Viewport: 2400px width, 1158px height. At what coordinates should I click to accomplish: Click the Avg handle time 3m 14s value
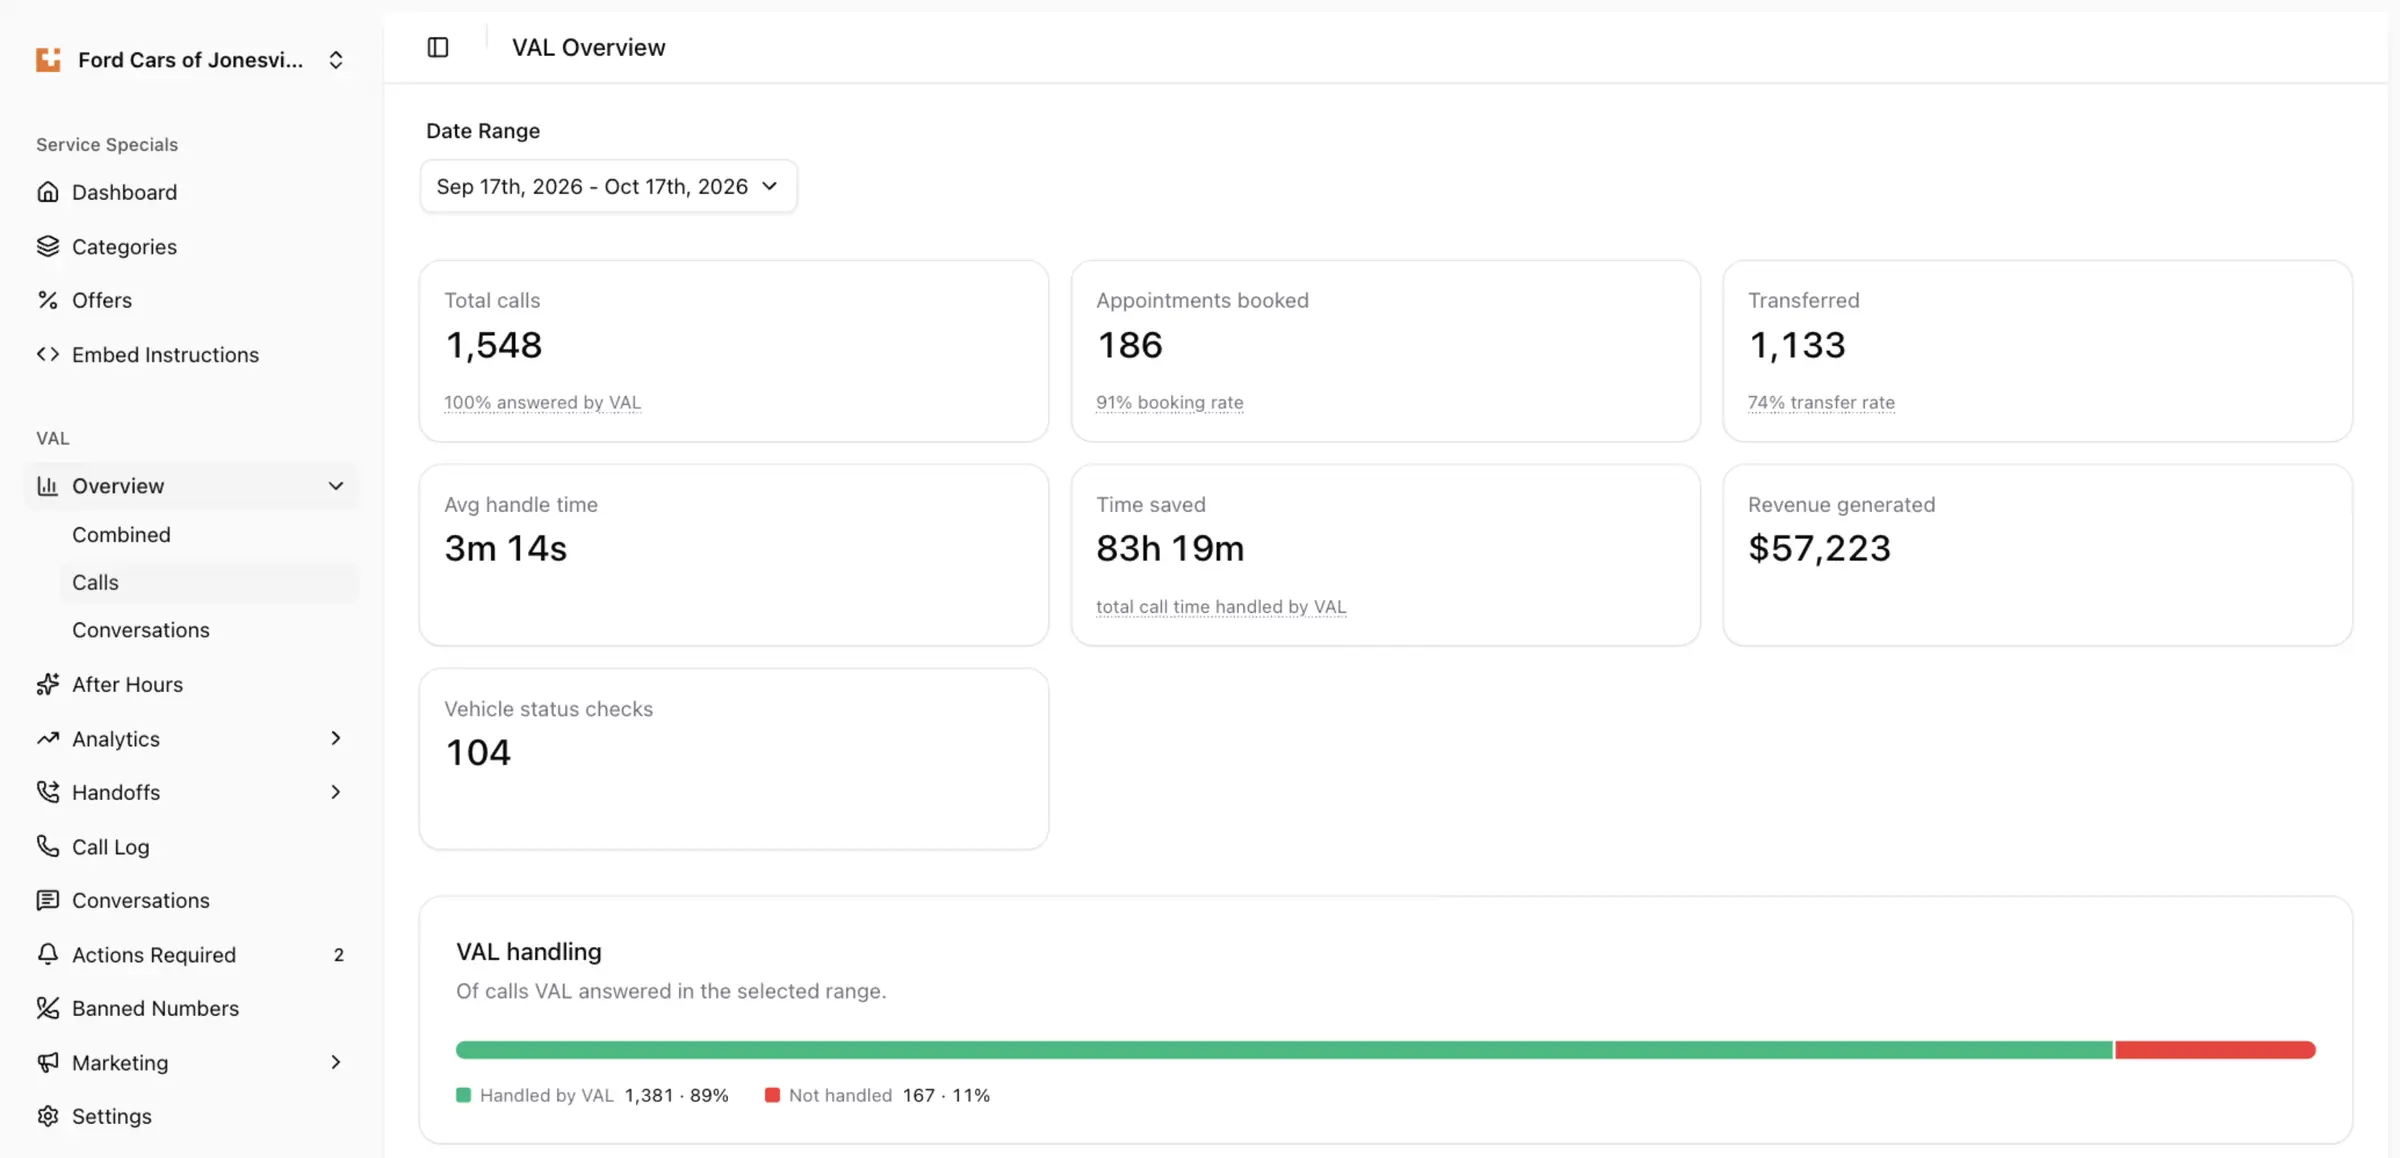coord(505,548)
